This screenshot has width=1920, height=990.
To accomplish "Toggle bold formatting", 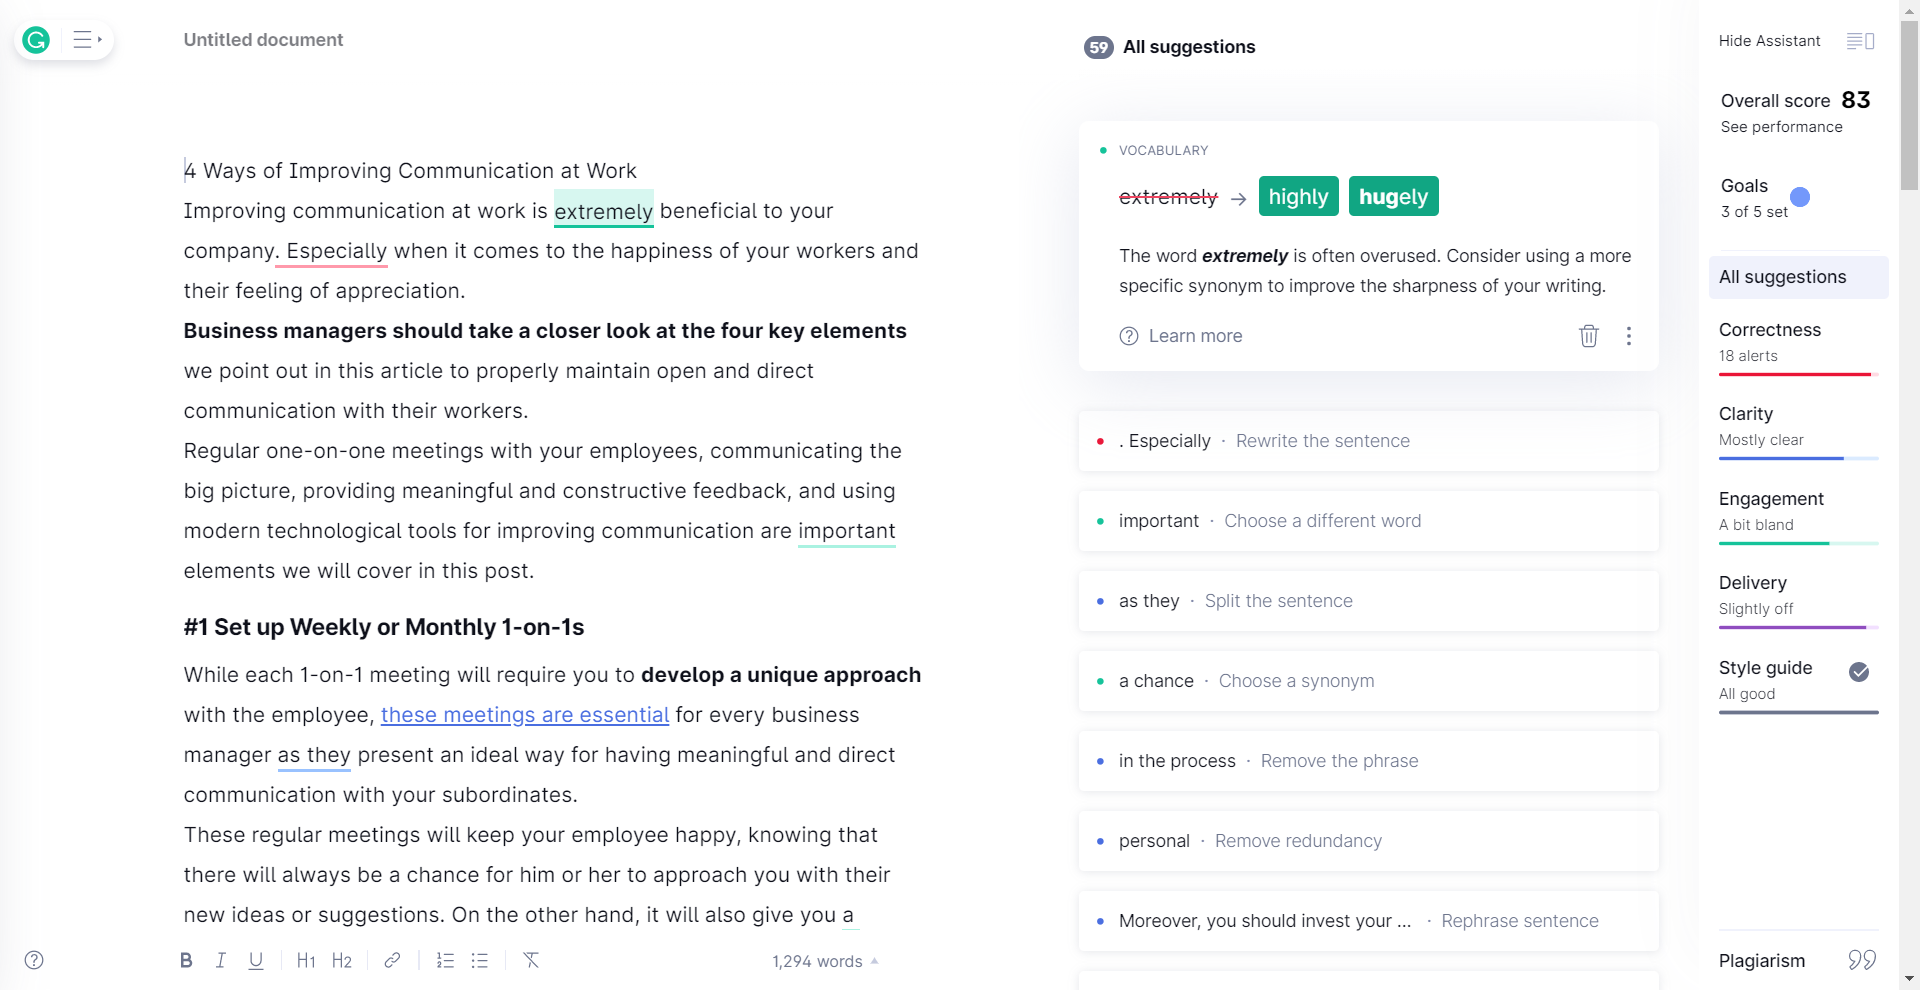I will pyautogui.click(x=186, y=960).
